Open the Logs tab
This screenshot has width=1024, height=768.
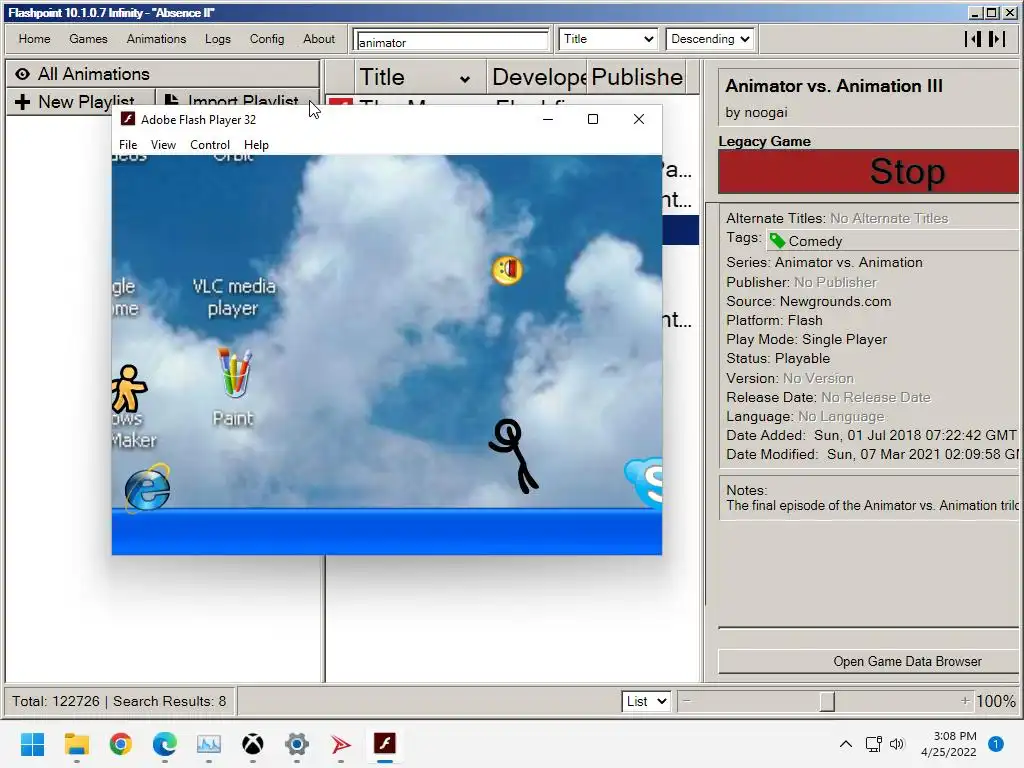[x=217, y=39]
